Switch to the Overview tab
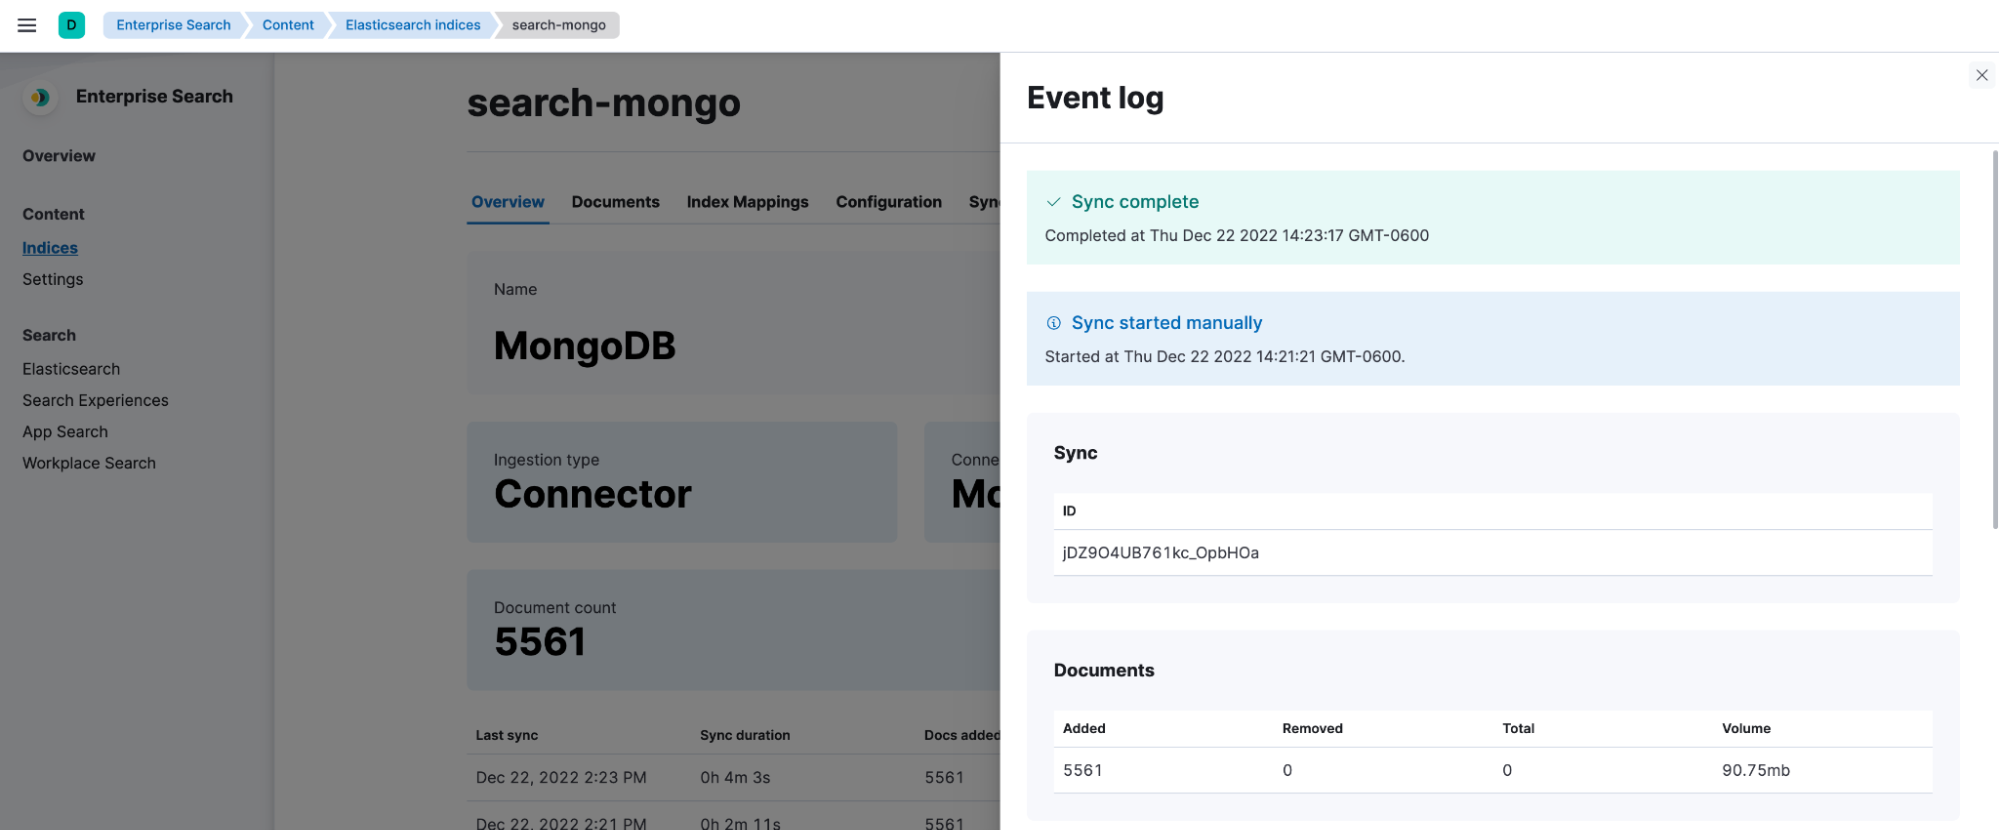Screen dimensions: 1999x830 508,202
